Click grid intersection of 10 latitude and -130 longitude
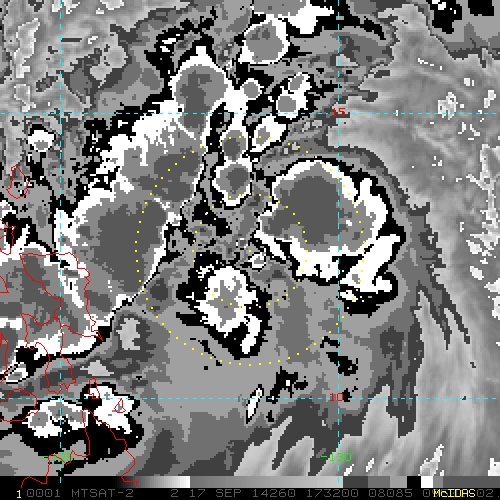 pos(339,399)
